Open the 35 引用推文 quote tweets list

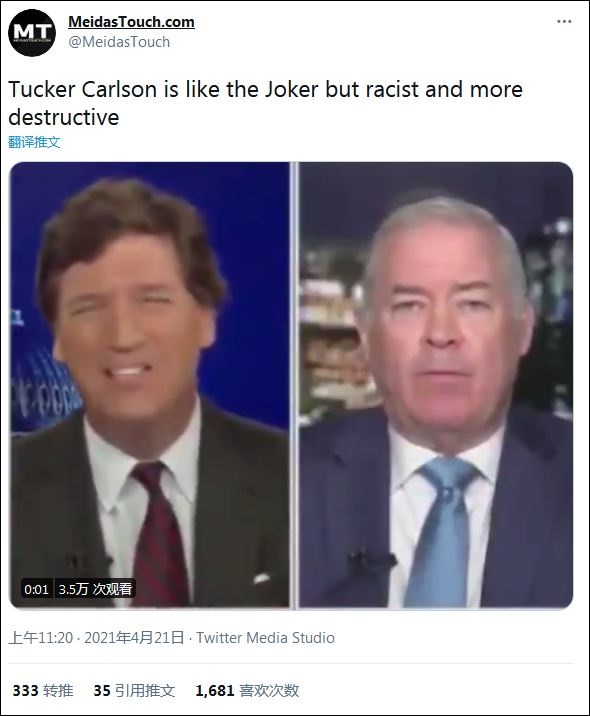click(x=134, y=690)
